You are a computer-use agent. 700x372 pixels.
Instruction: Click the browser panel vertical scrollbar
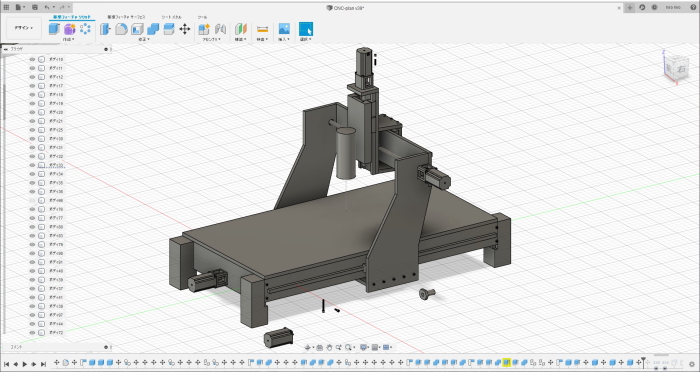click(4, 103)
